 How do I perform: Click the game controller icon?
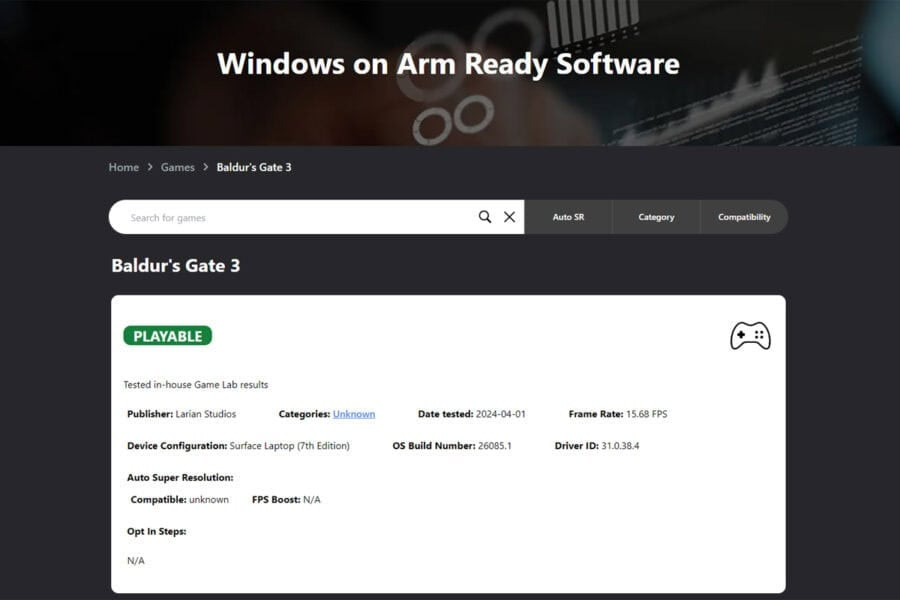click(x=750, y=336)
